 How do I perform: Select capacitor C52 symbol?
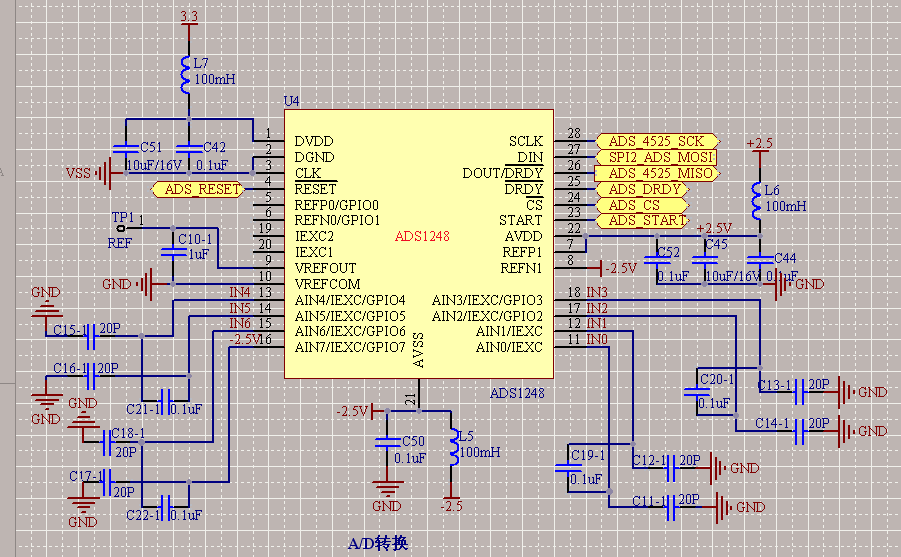(657, 260)
